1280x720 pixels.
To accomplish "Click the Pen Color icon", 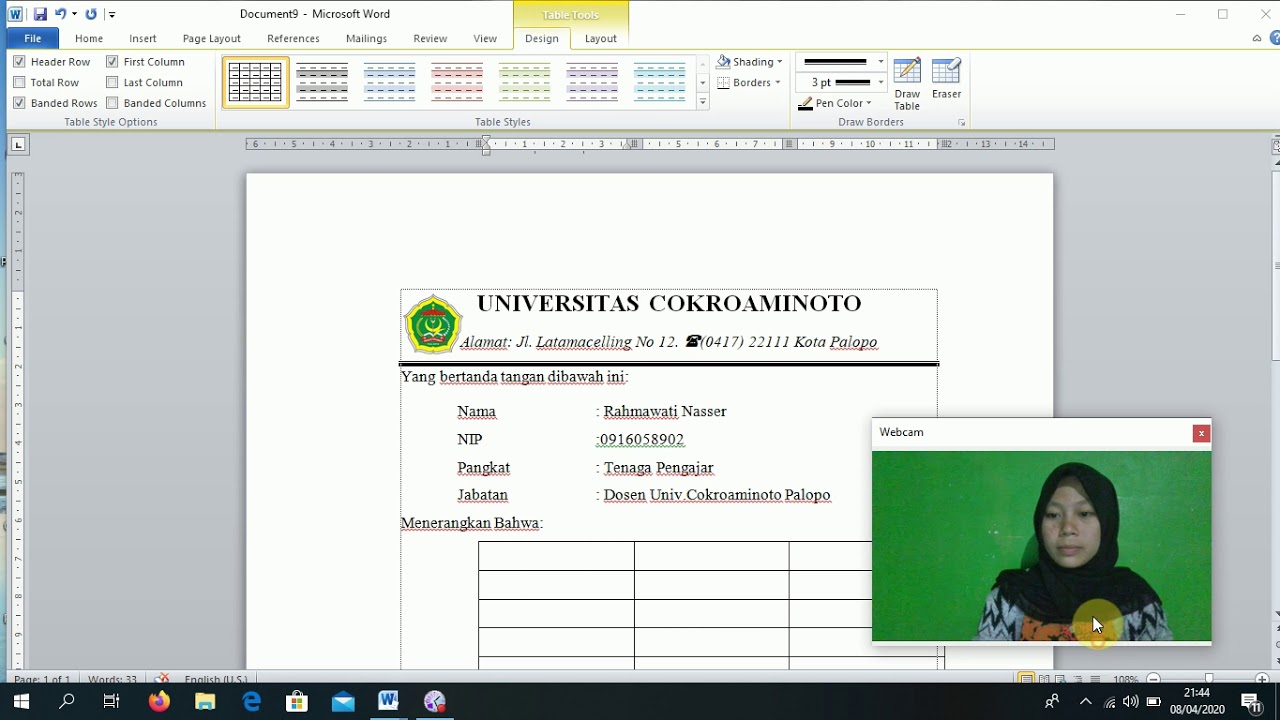I will point(806,103).
